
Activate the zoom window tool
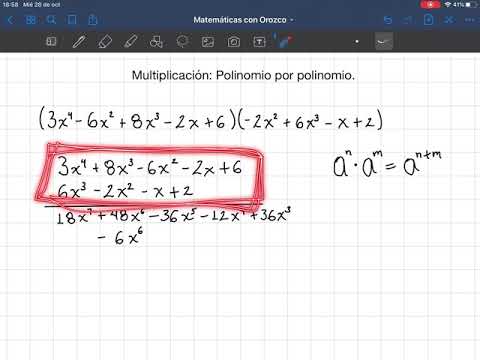point(51,41)
